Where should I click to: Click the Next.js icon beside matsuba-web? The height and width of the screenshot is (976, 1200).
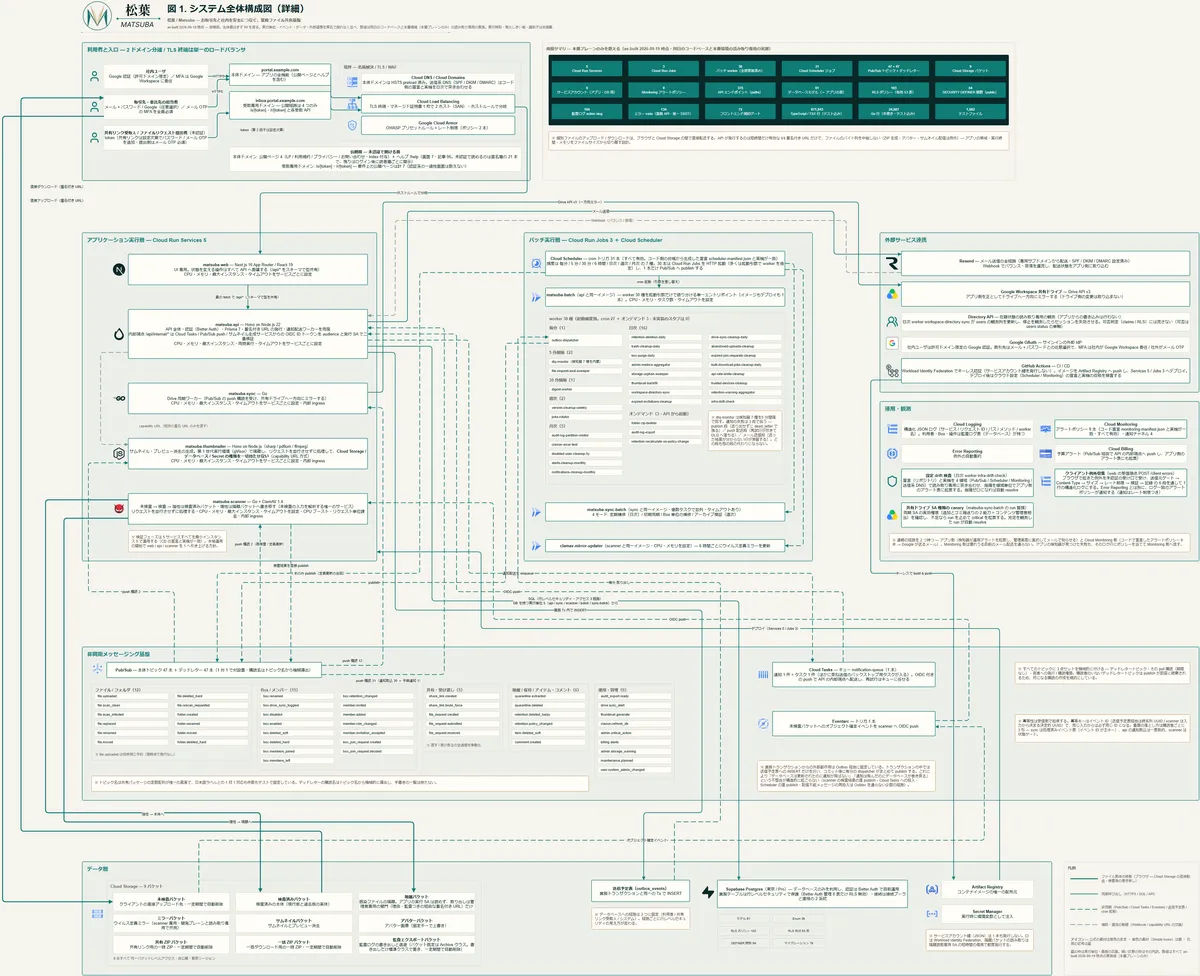(118, 271)
